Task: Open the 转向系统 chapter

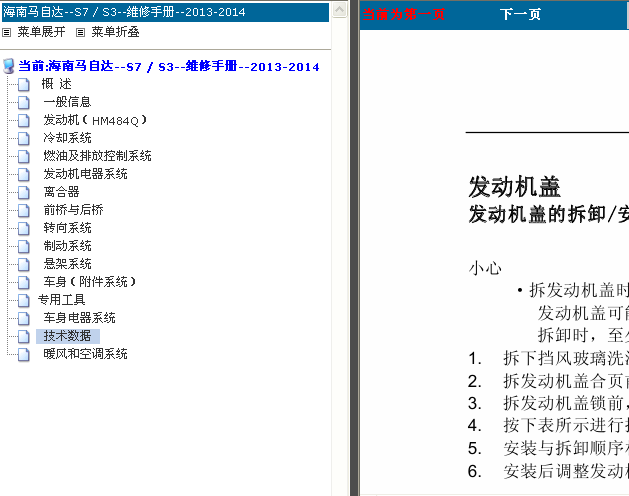Action: [67, 228]
